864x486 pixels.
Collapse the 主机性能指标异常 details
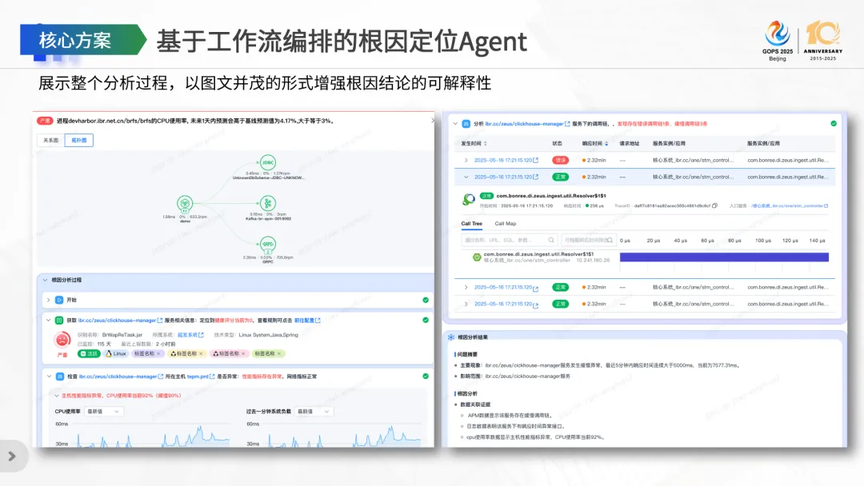57,396
